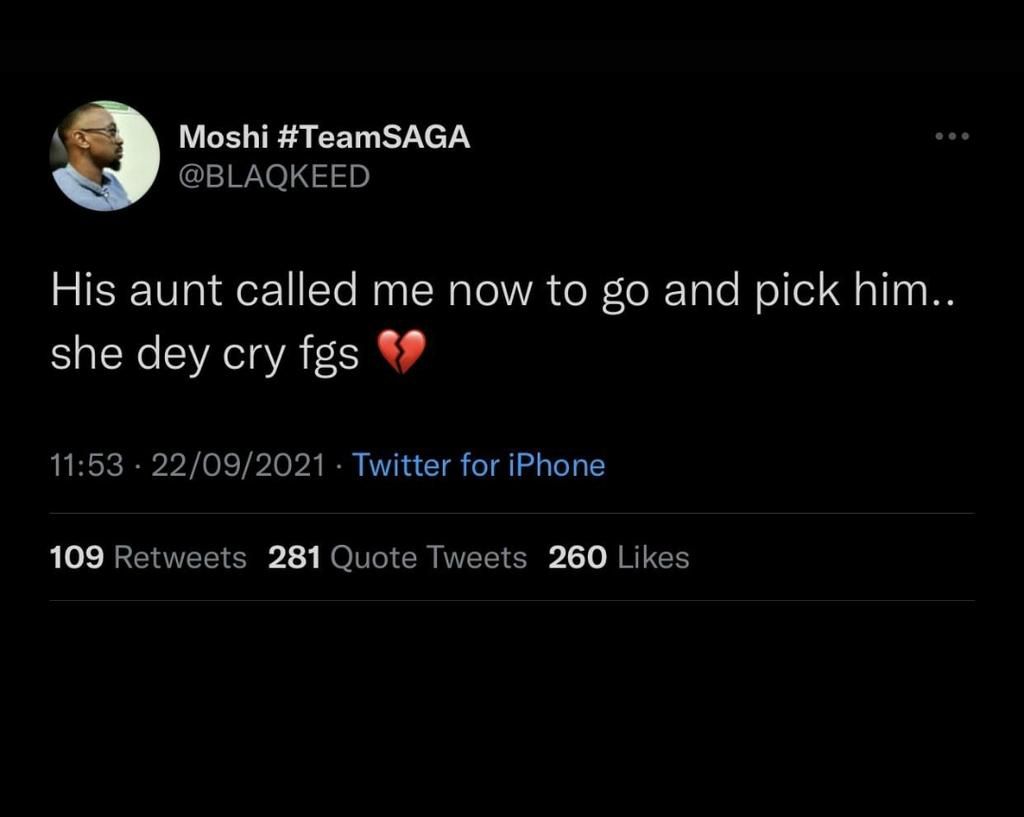Click the word "iPhone" in the source label
The height and width of the screenshot is (817, 1024).
pos(556,465)
